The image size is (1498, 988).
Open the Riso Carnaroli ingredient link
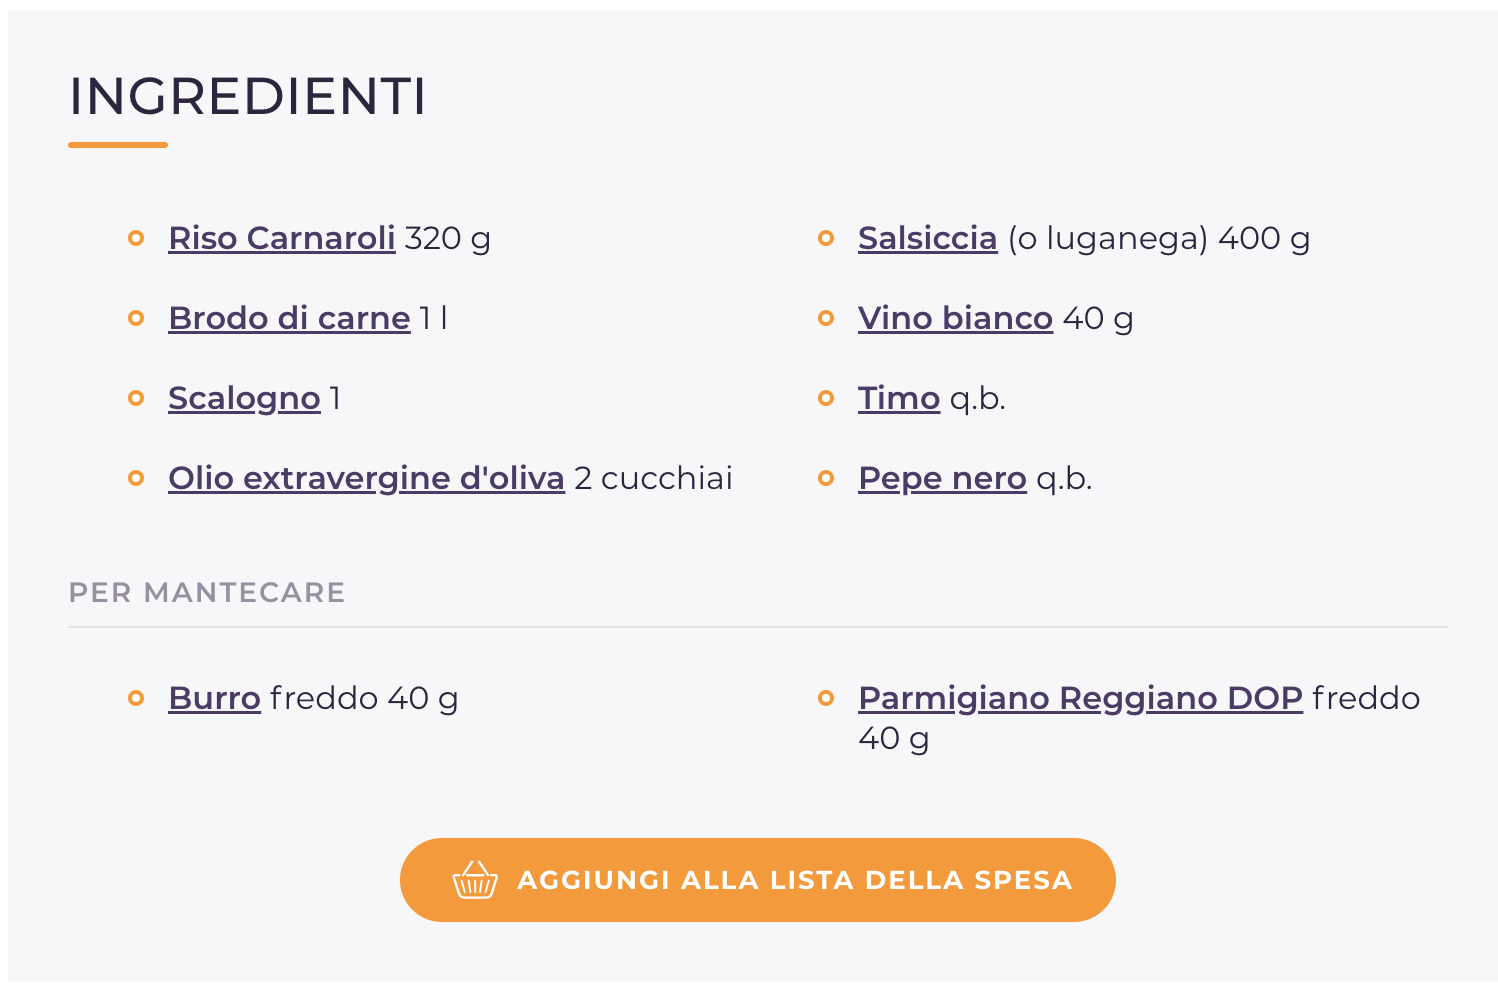281,238
